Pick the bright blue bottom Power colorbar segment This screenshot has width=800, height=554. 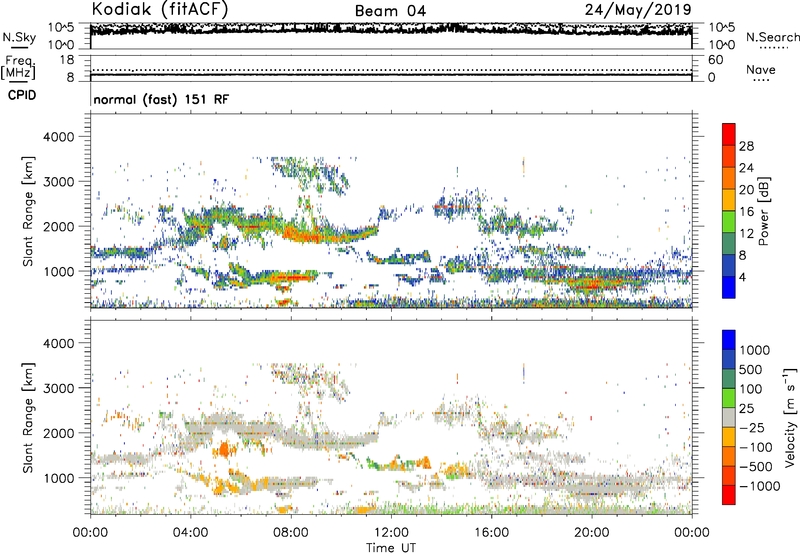[729, 287]
